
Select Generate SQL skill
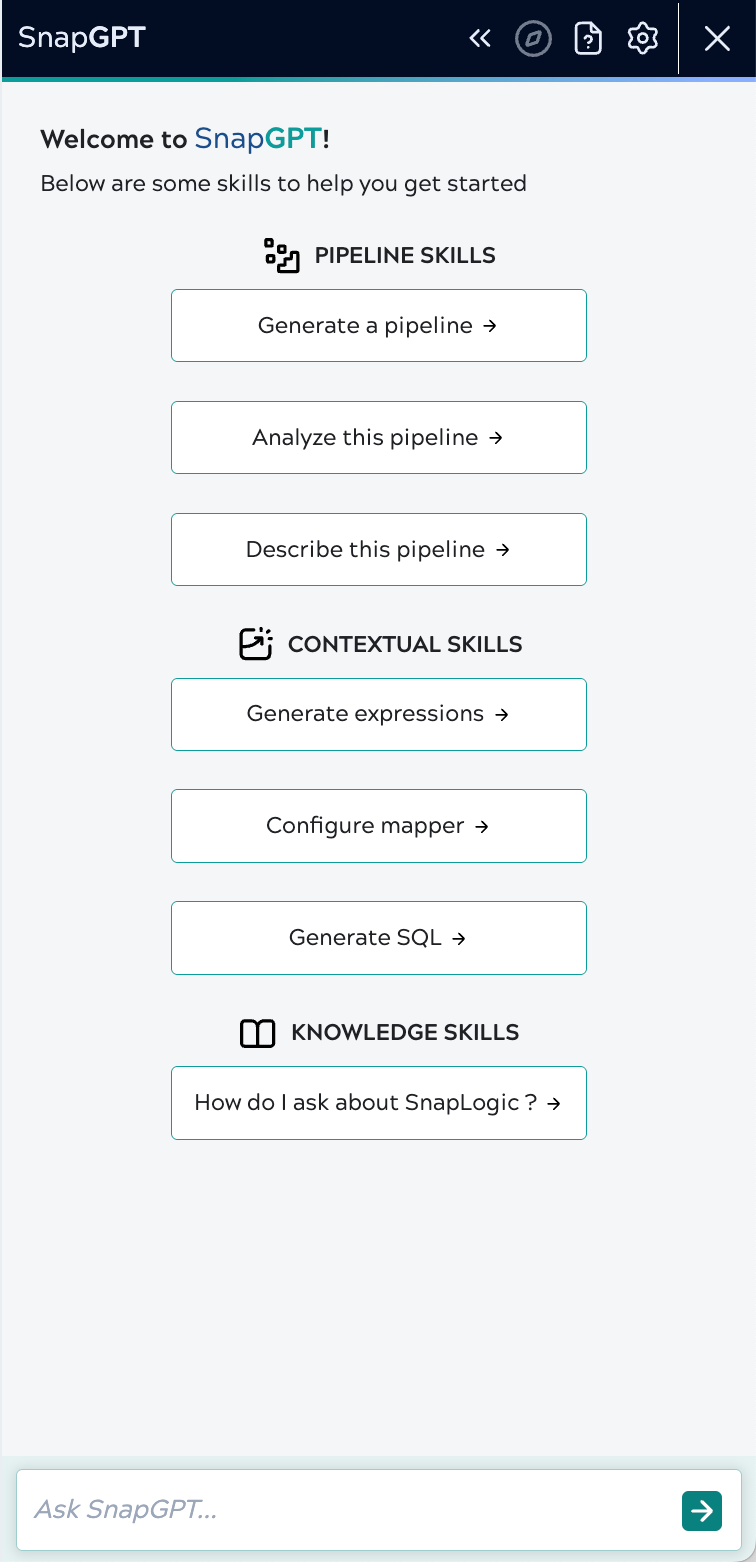pyautogui.click(x=379, y=938)
